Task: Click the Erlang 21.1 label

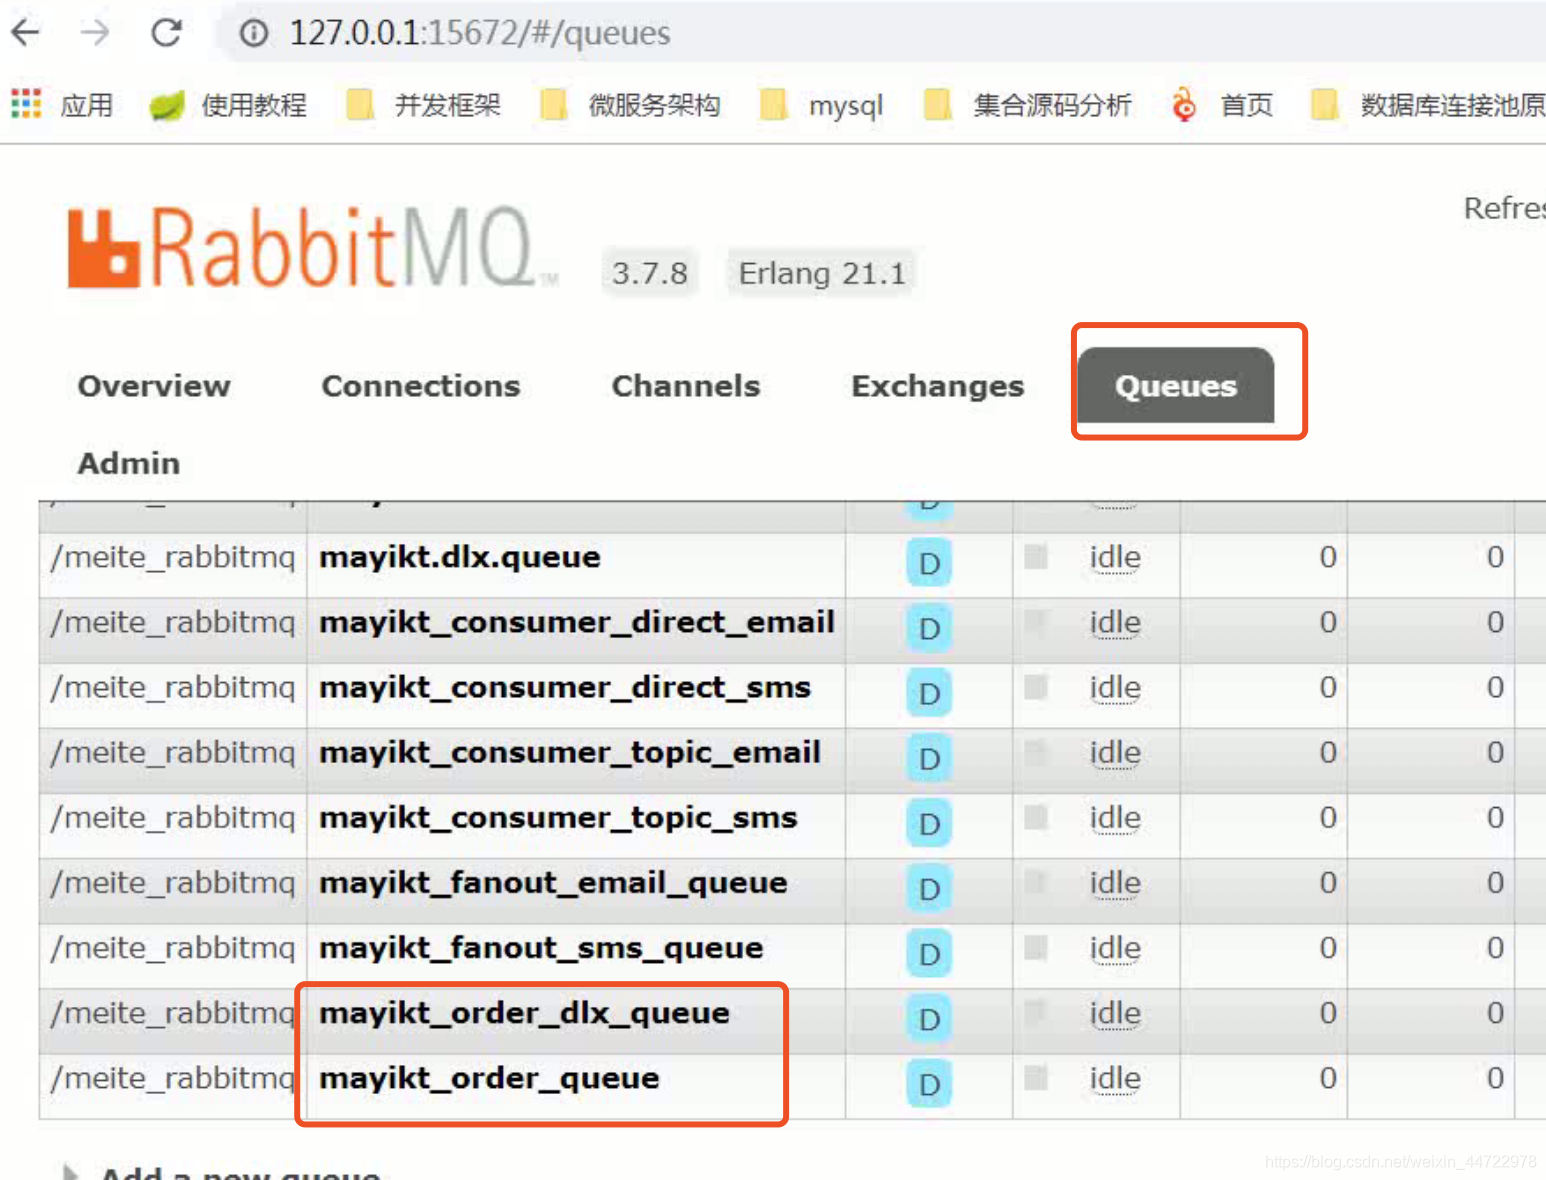Action: (822, 273)
